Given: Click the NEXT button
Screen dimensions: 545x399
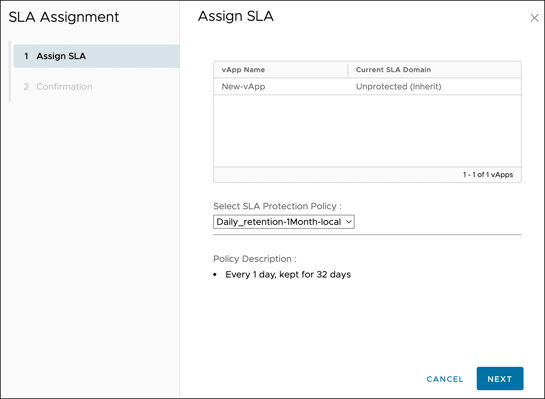Looking at the screenshot, I should (500, 378).
